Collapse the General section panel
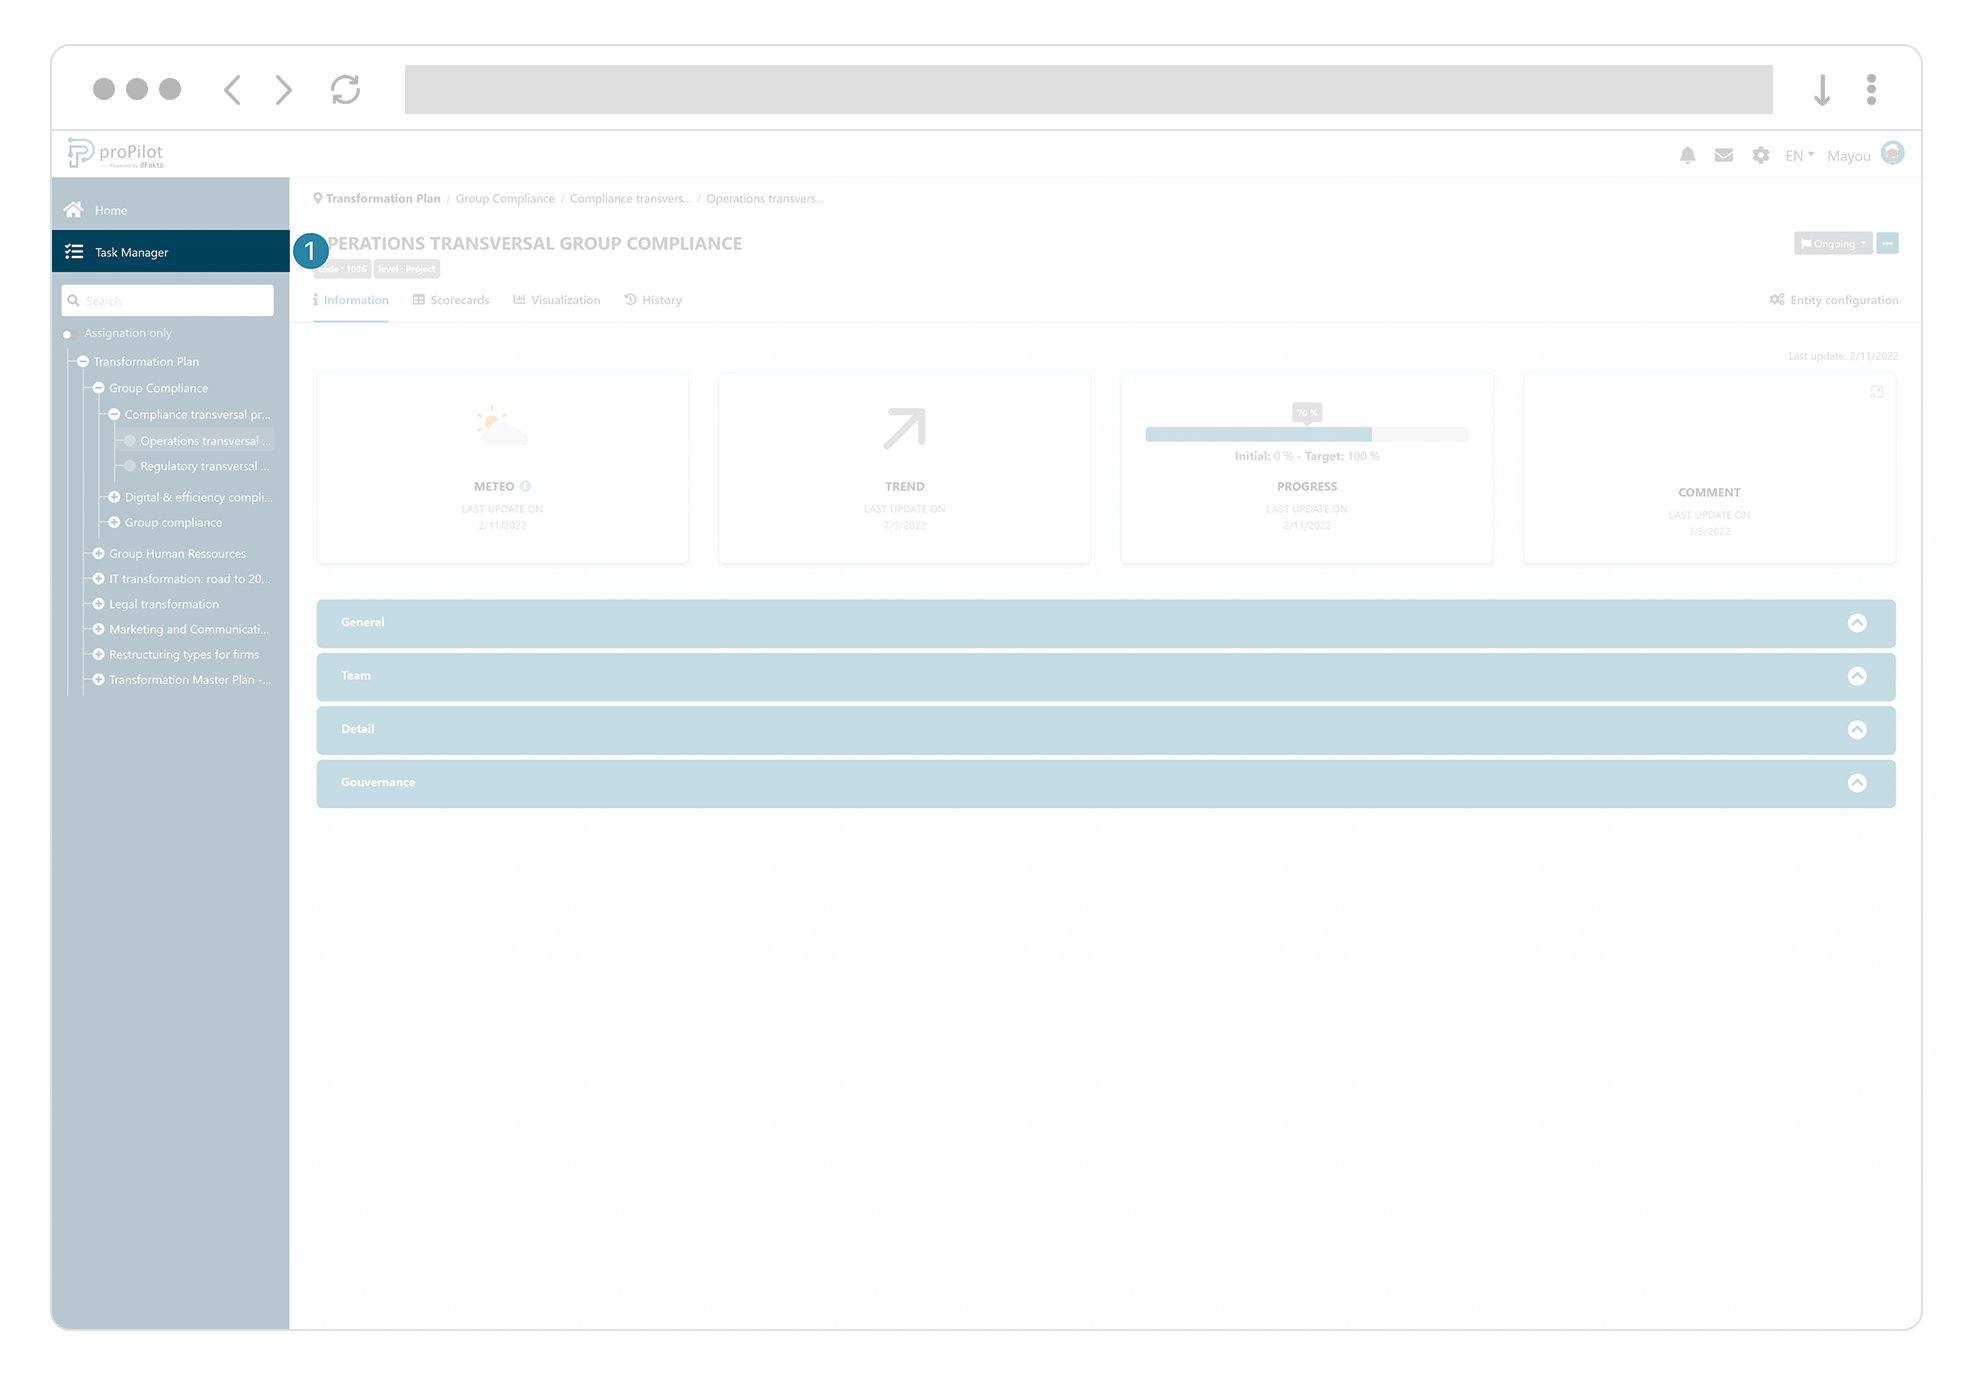This screenshot has height=1384, width=1973. (x=1858, y=622)
